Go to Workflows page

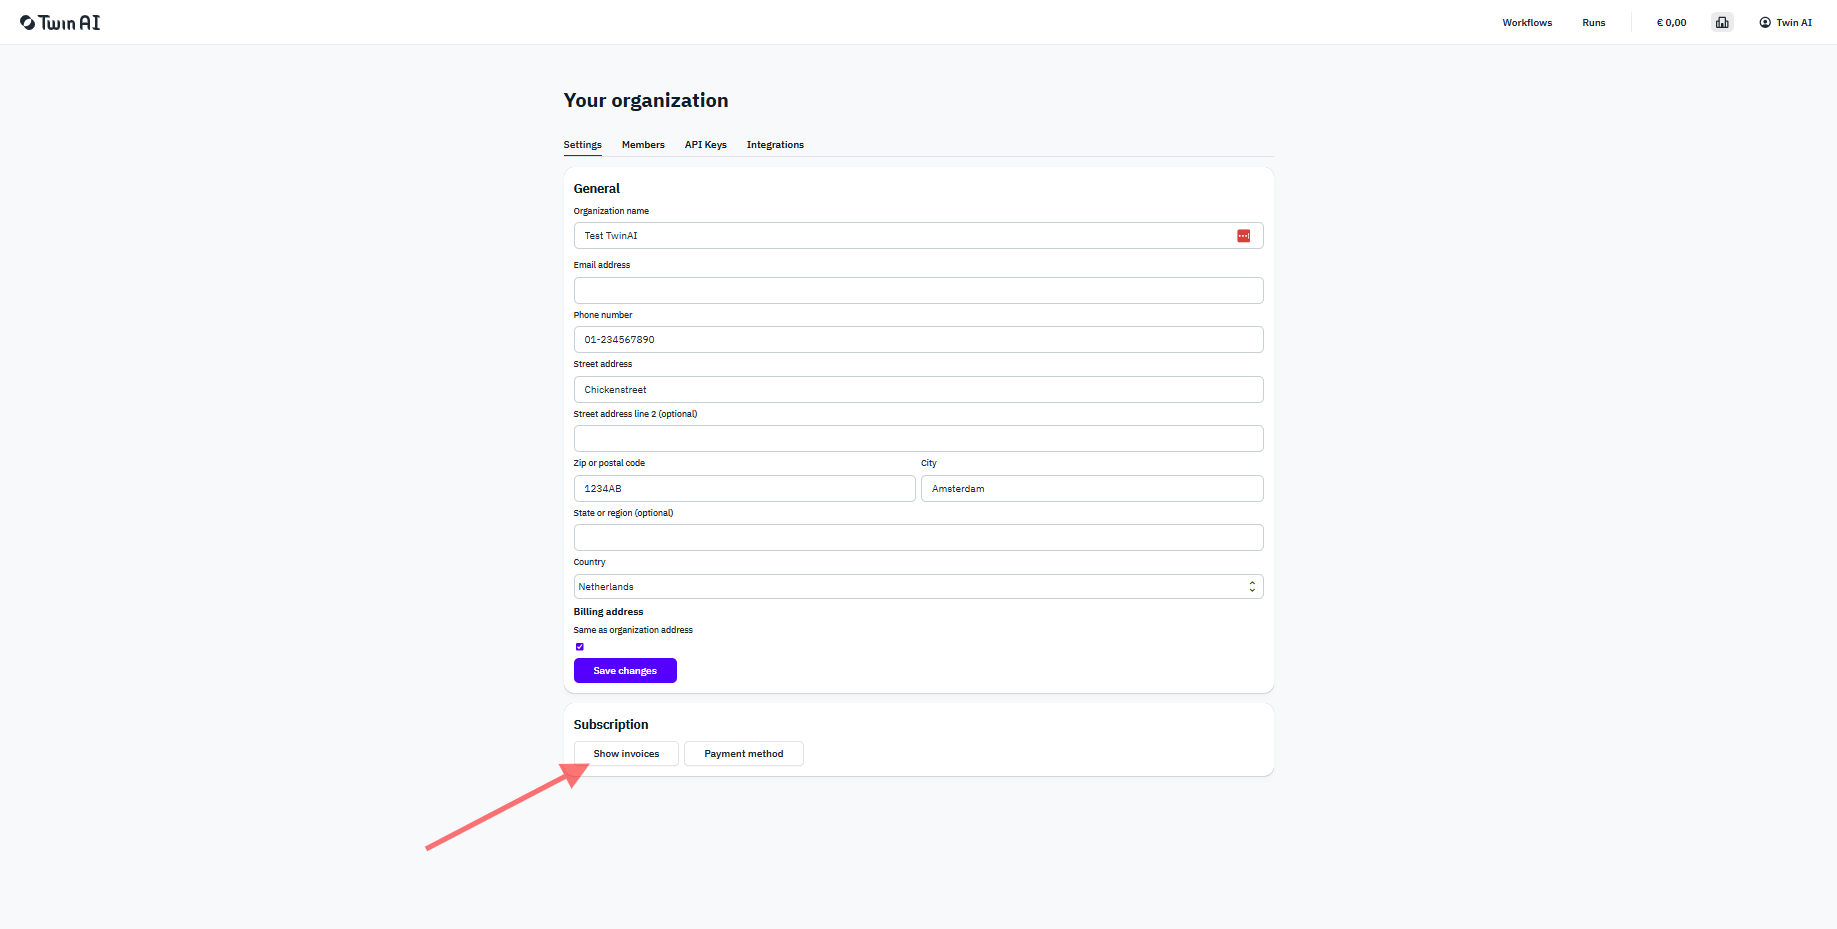(1527, 22)
